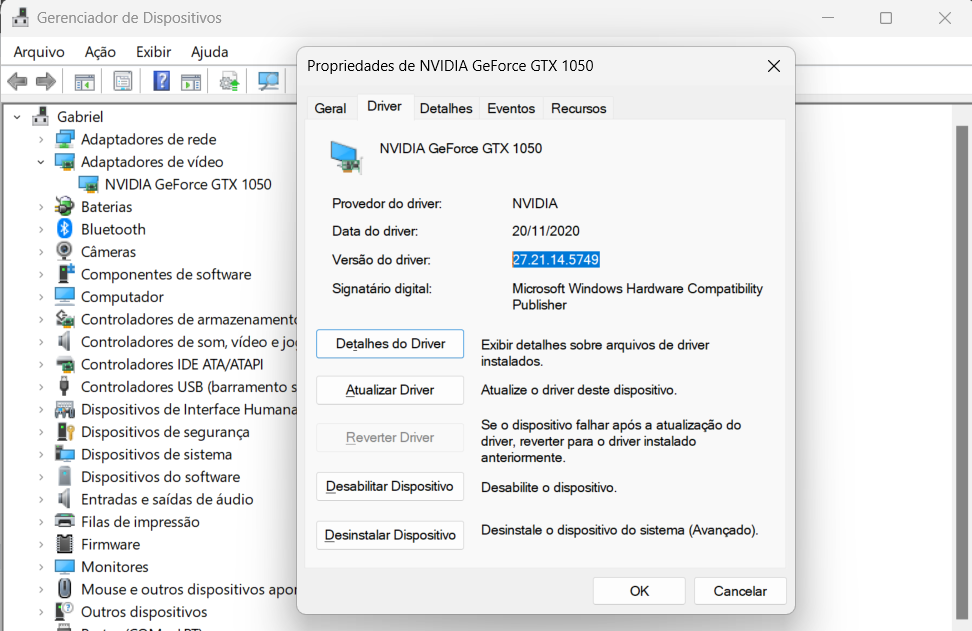Image resolution: width=972 pixels, height=631 pixels.
Task: Click the Computador monitor icon
Action: pos(64,297)
